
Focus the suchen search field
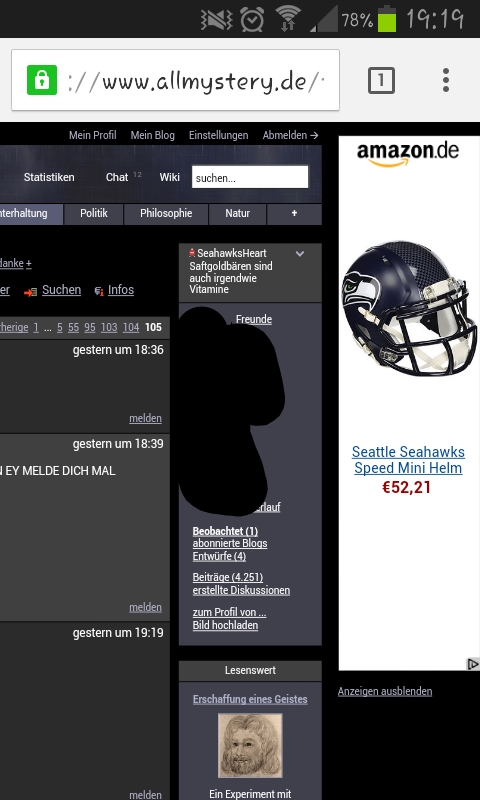[250, 177]
